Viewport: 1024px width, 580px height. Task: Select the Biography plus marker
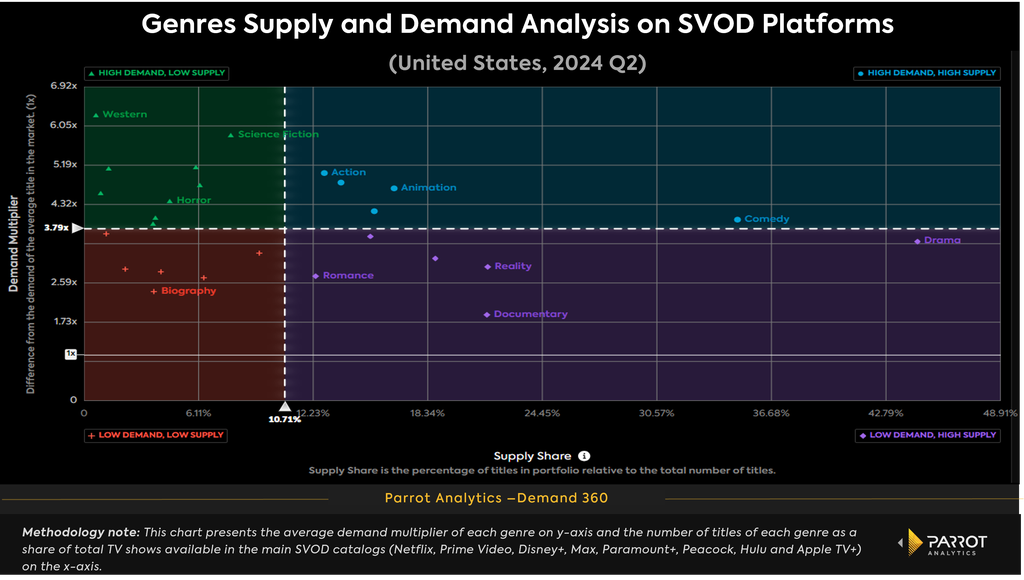(153, 291)
